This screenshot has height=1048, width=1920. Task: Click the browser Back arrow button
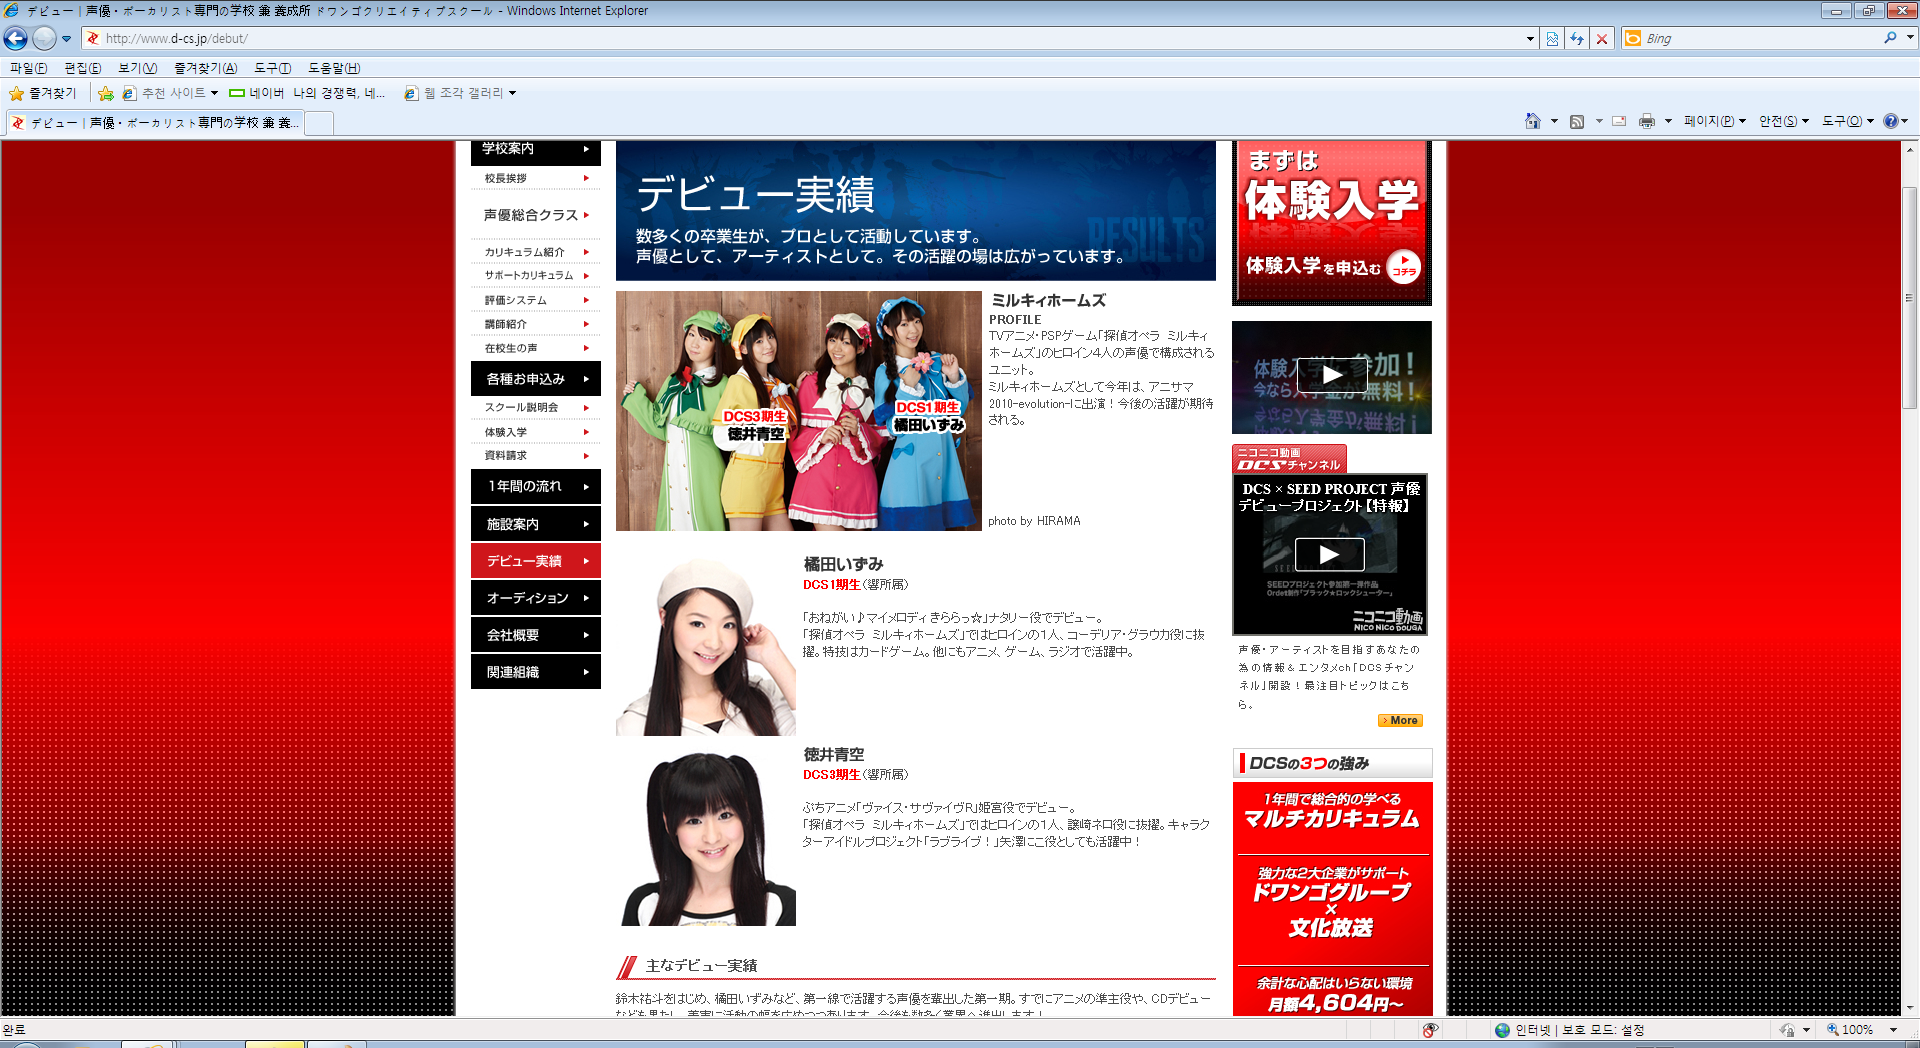click(16, 39)
